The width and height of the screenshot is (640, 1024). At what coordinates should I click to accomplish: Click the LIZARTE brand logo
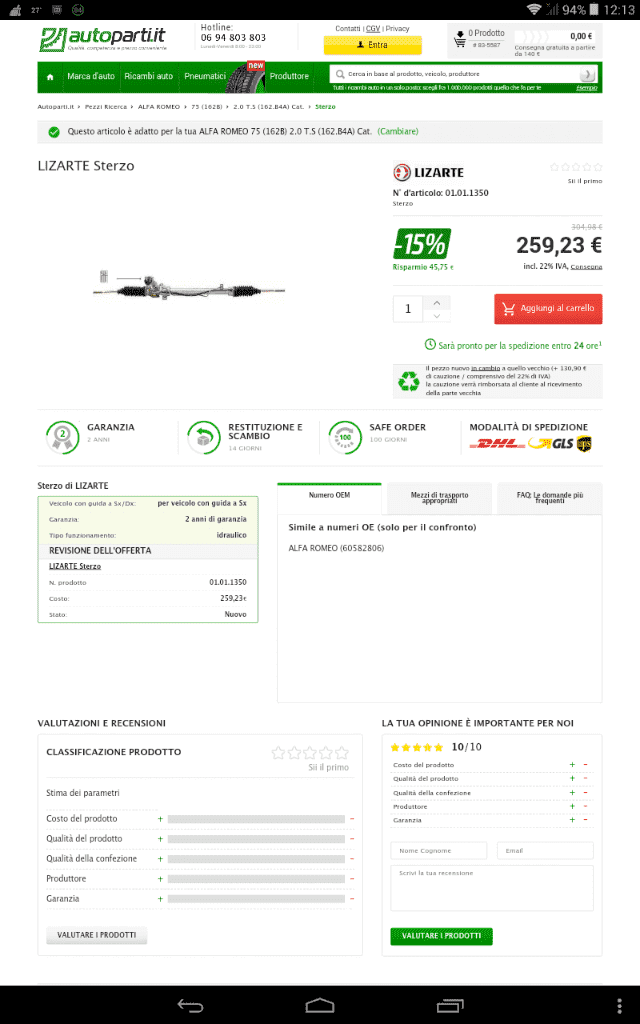click(x=428, y=172)
